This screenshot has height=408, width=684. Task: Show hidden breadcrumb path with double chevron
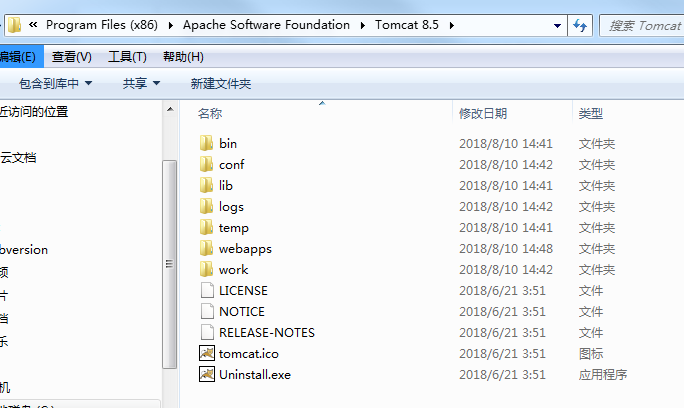[33, 25]
